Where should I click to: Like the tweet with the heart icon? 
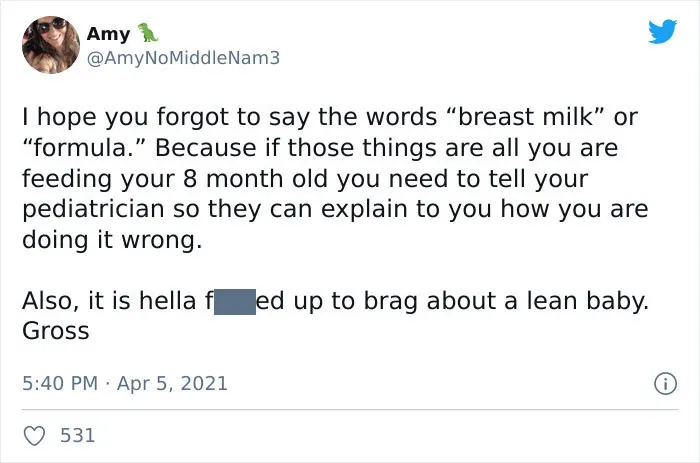pos(34,436)
